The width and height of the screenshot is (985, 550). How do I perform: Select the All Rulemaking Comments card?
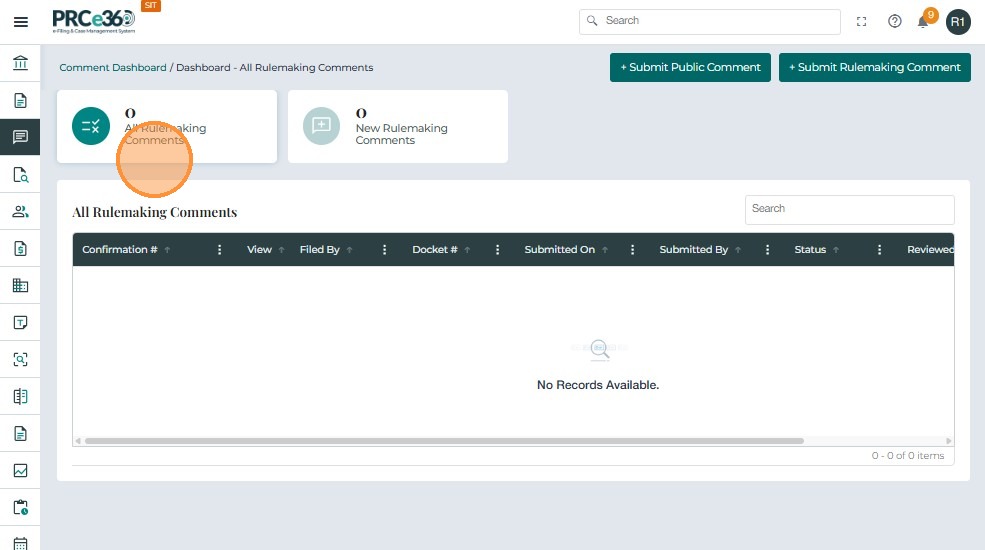coord(167,126)
